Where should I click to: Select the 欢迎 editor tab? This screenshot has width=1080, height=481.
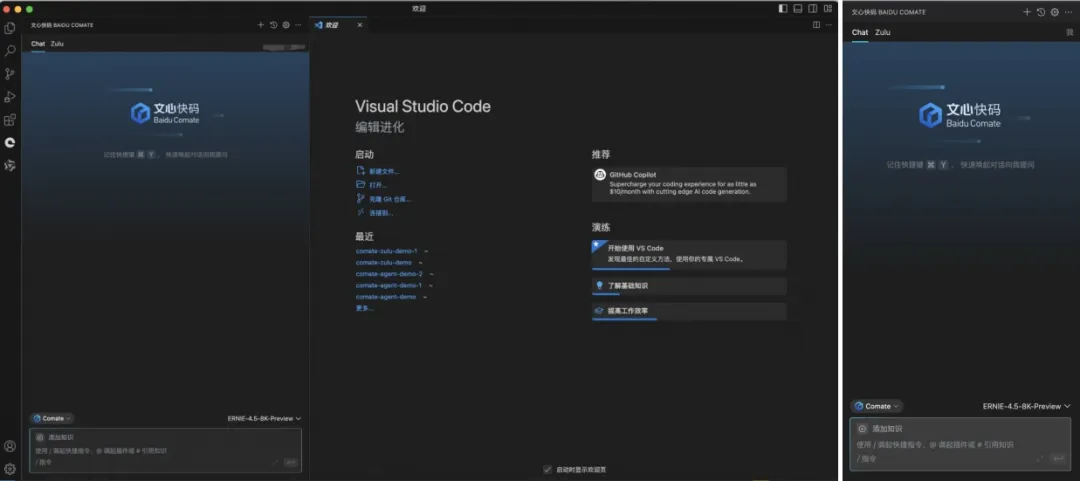(332, 25)
